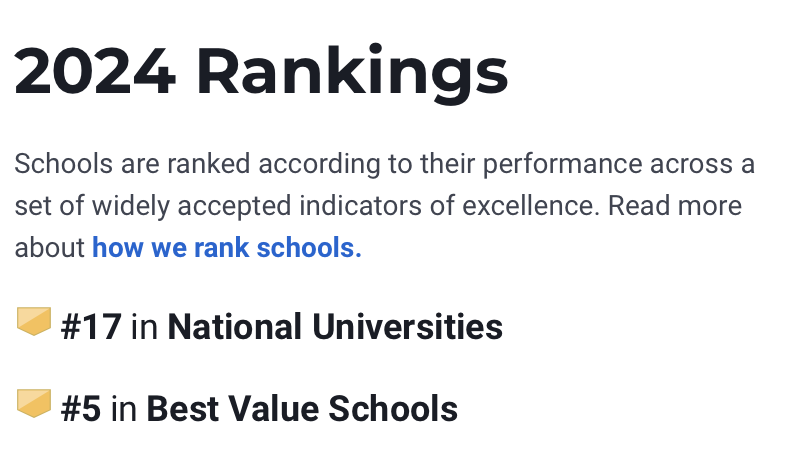Image resolution: width=788 pixels, height=458 pixels.
Task: Click the word "in" after #17
Action: click(144, 327)
